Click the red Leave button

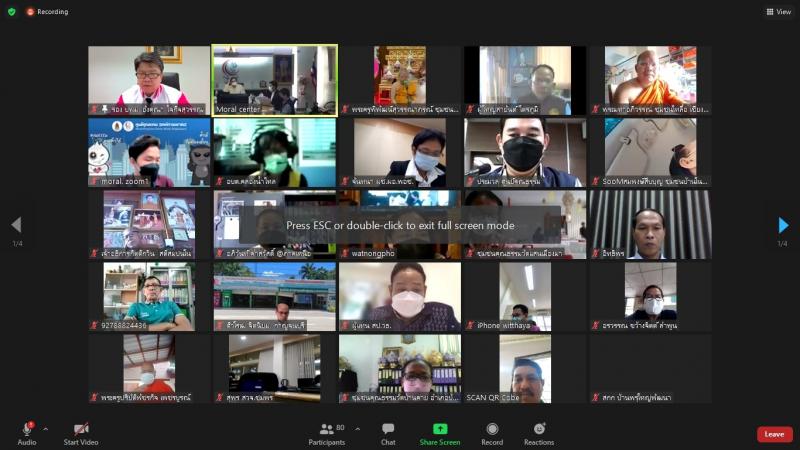point(774,434)
